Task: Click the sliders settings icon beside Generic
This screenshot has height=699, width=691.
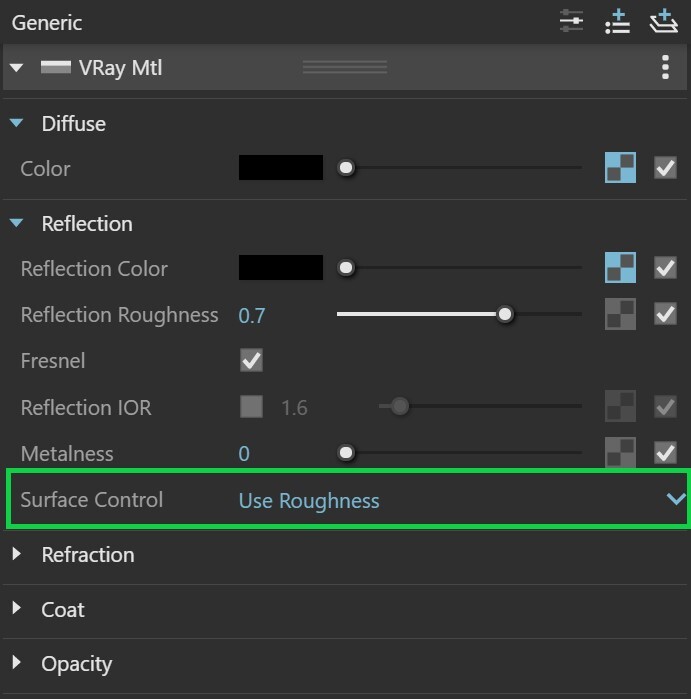Action: tap(571, 21)
